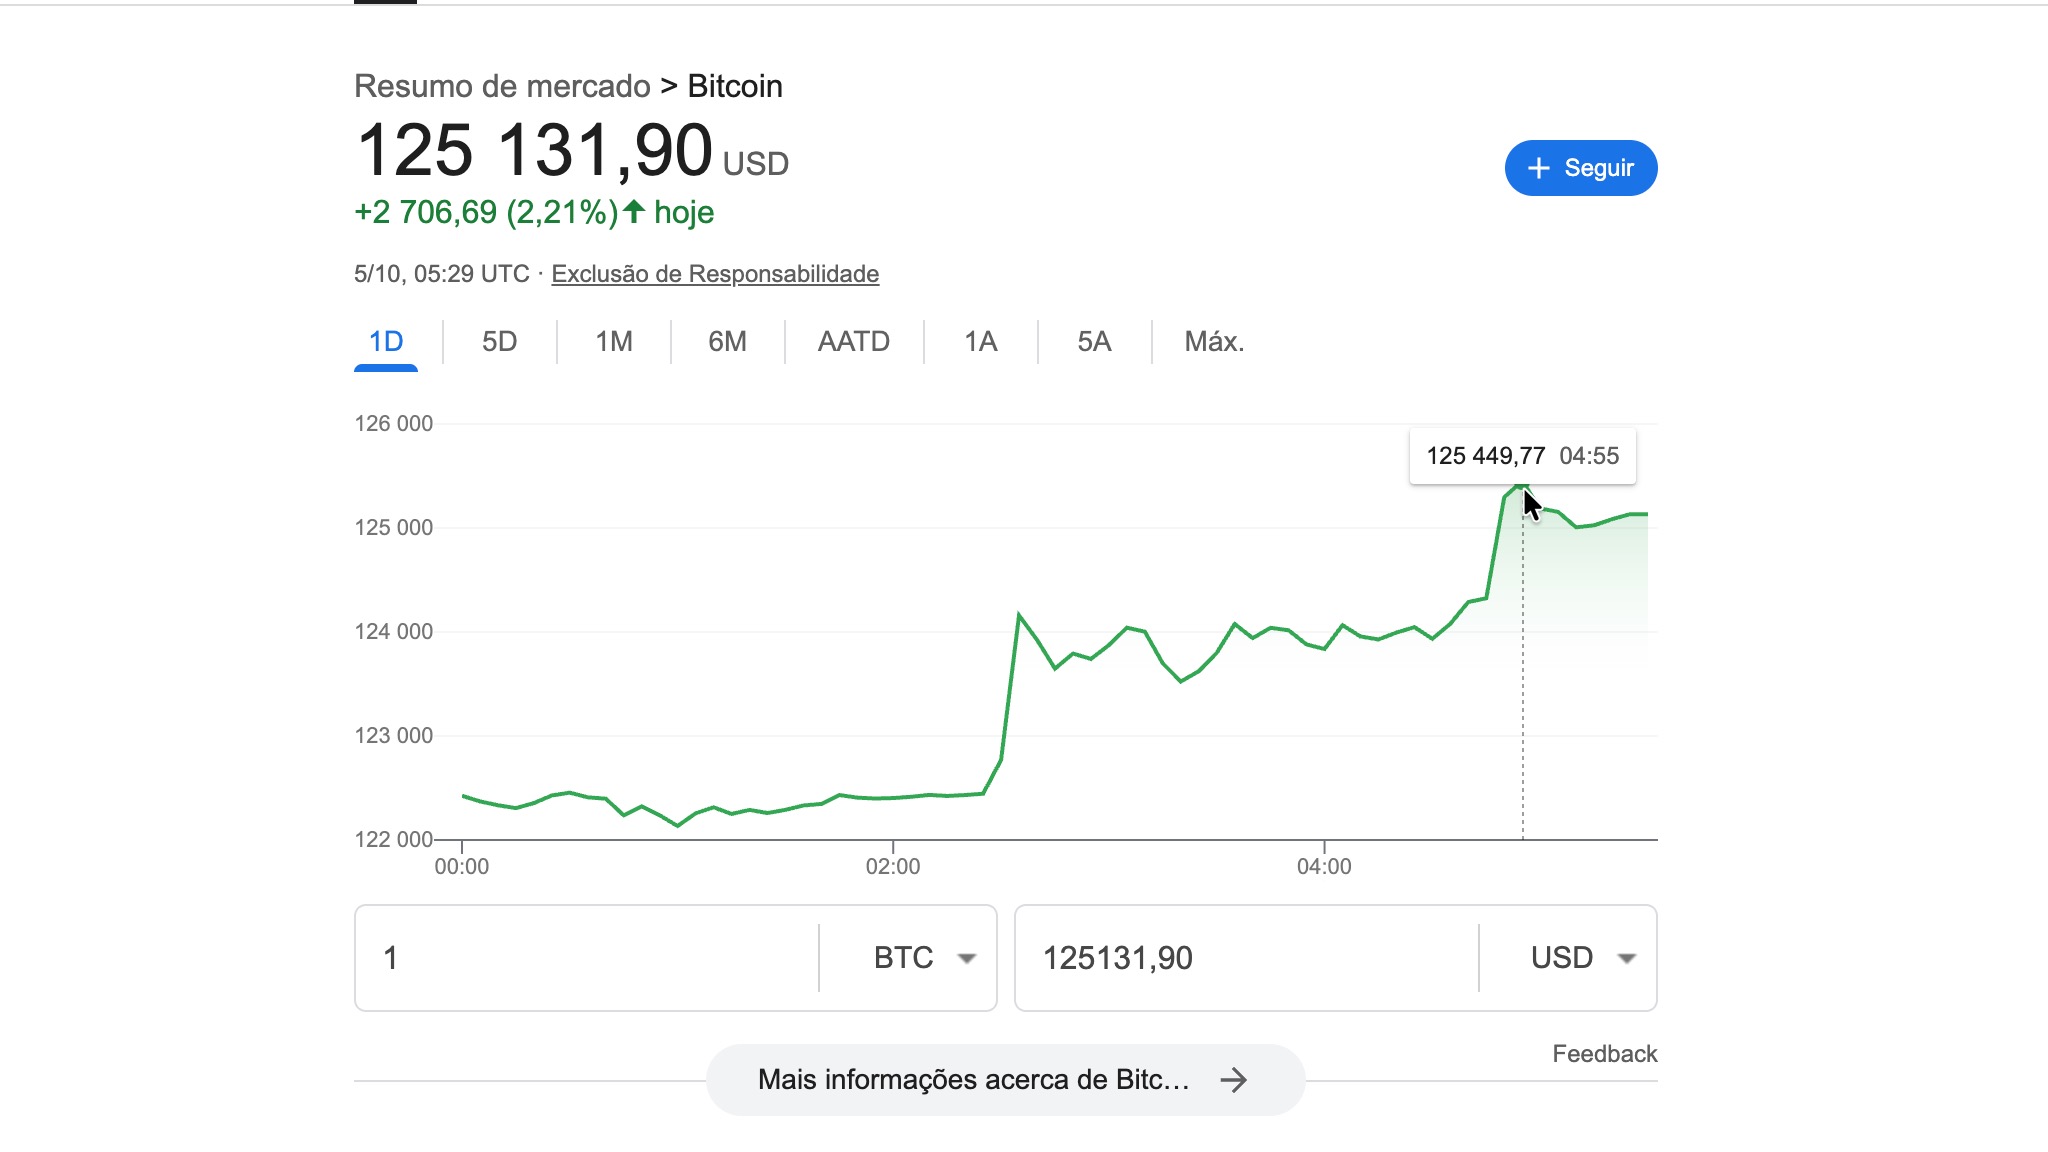Select the AATD range tab

click(x=853, y=342)
